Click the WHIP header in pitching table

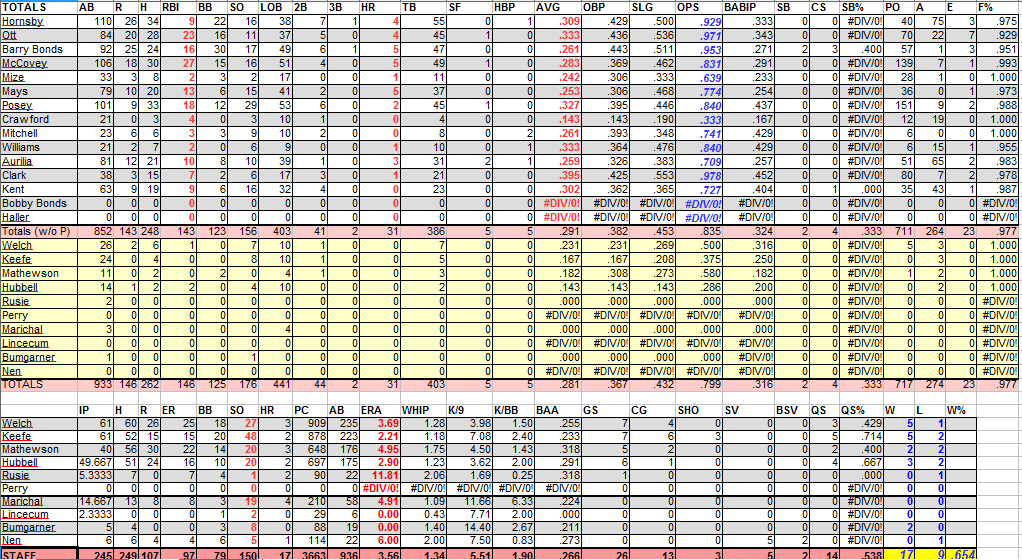click(x=425, y=410)
